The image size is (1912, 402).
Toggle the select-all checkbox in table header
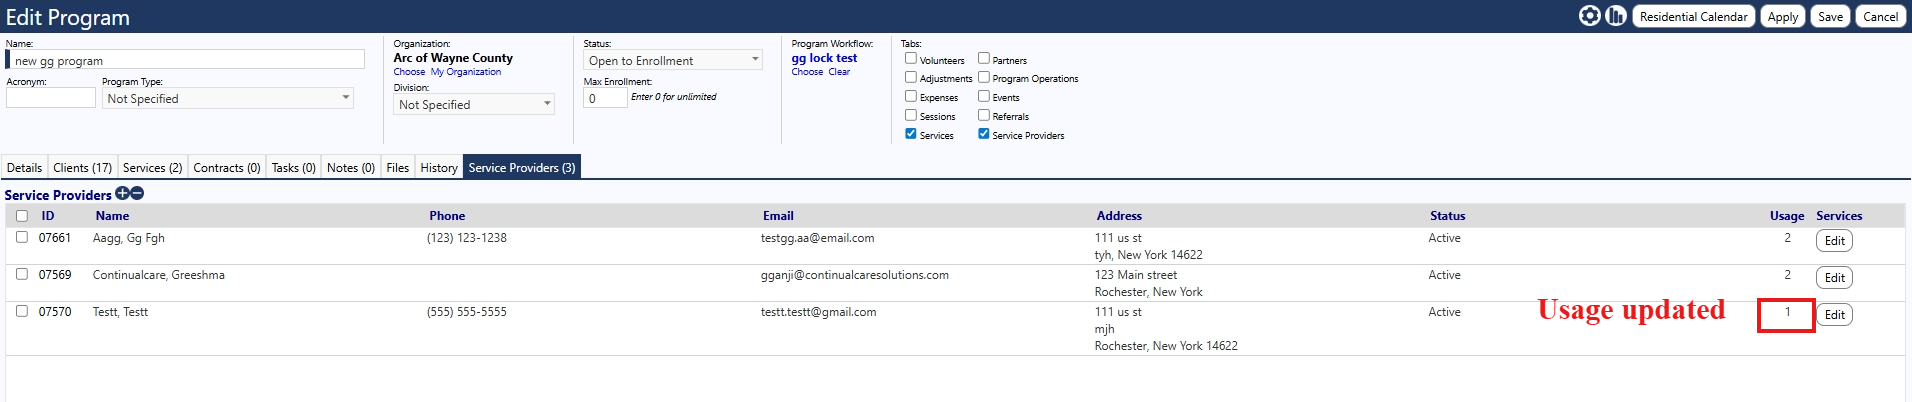(x=22, y=216)
